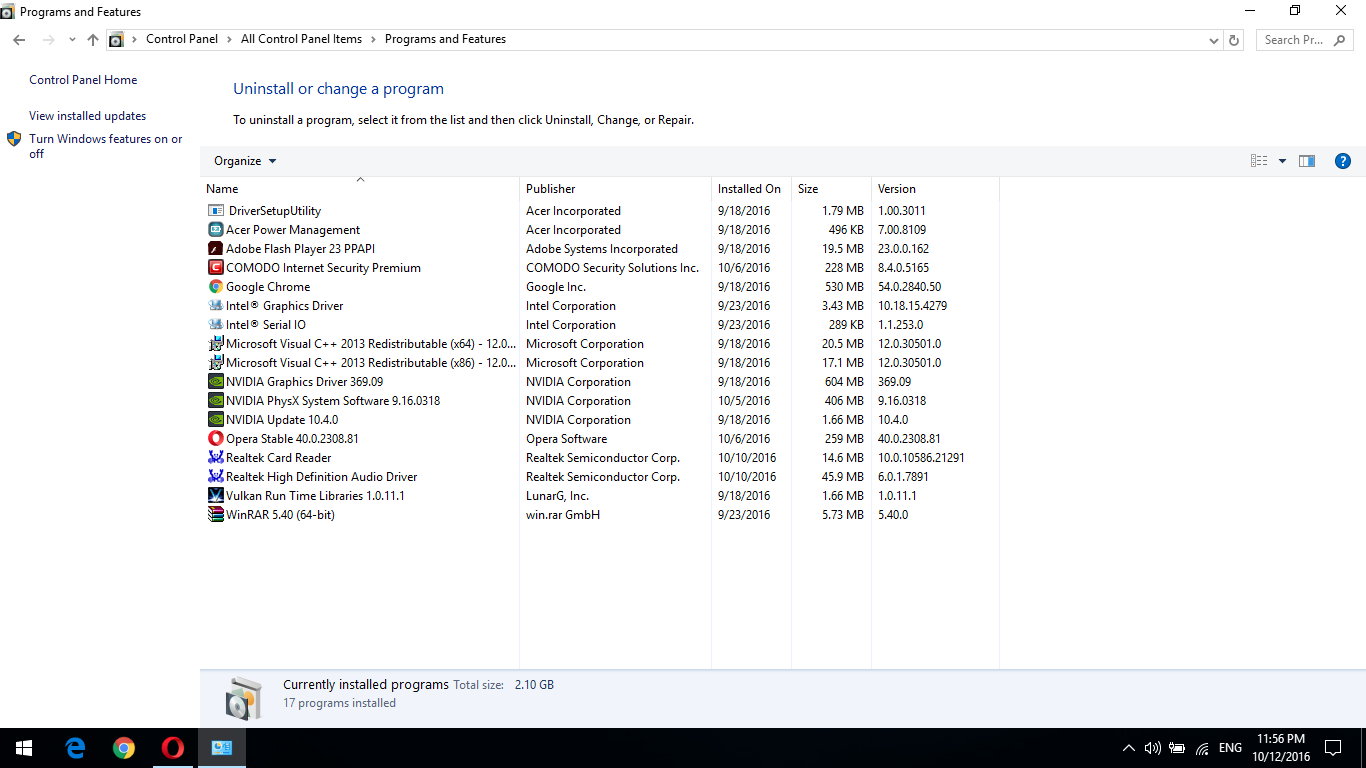
Task: Click the Google Chrome icon in program list
Action: click(216, 287)
